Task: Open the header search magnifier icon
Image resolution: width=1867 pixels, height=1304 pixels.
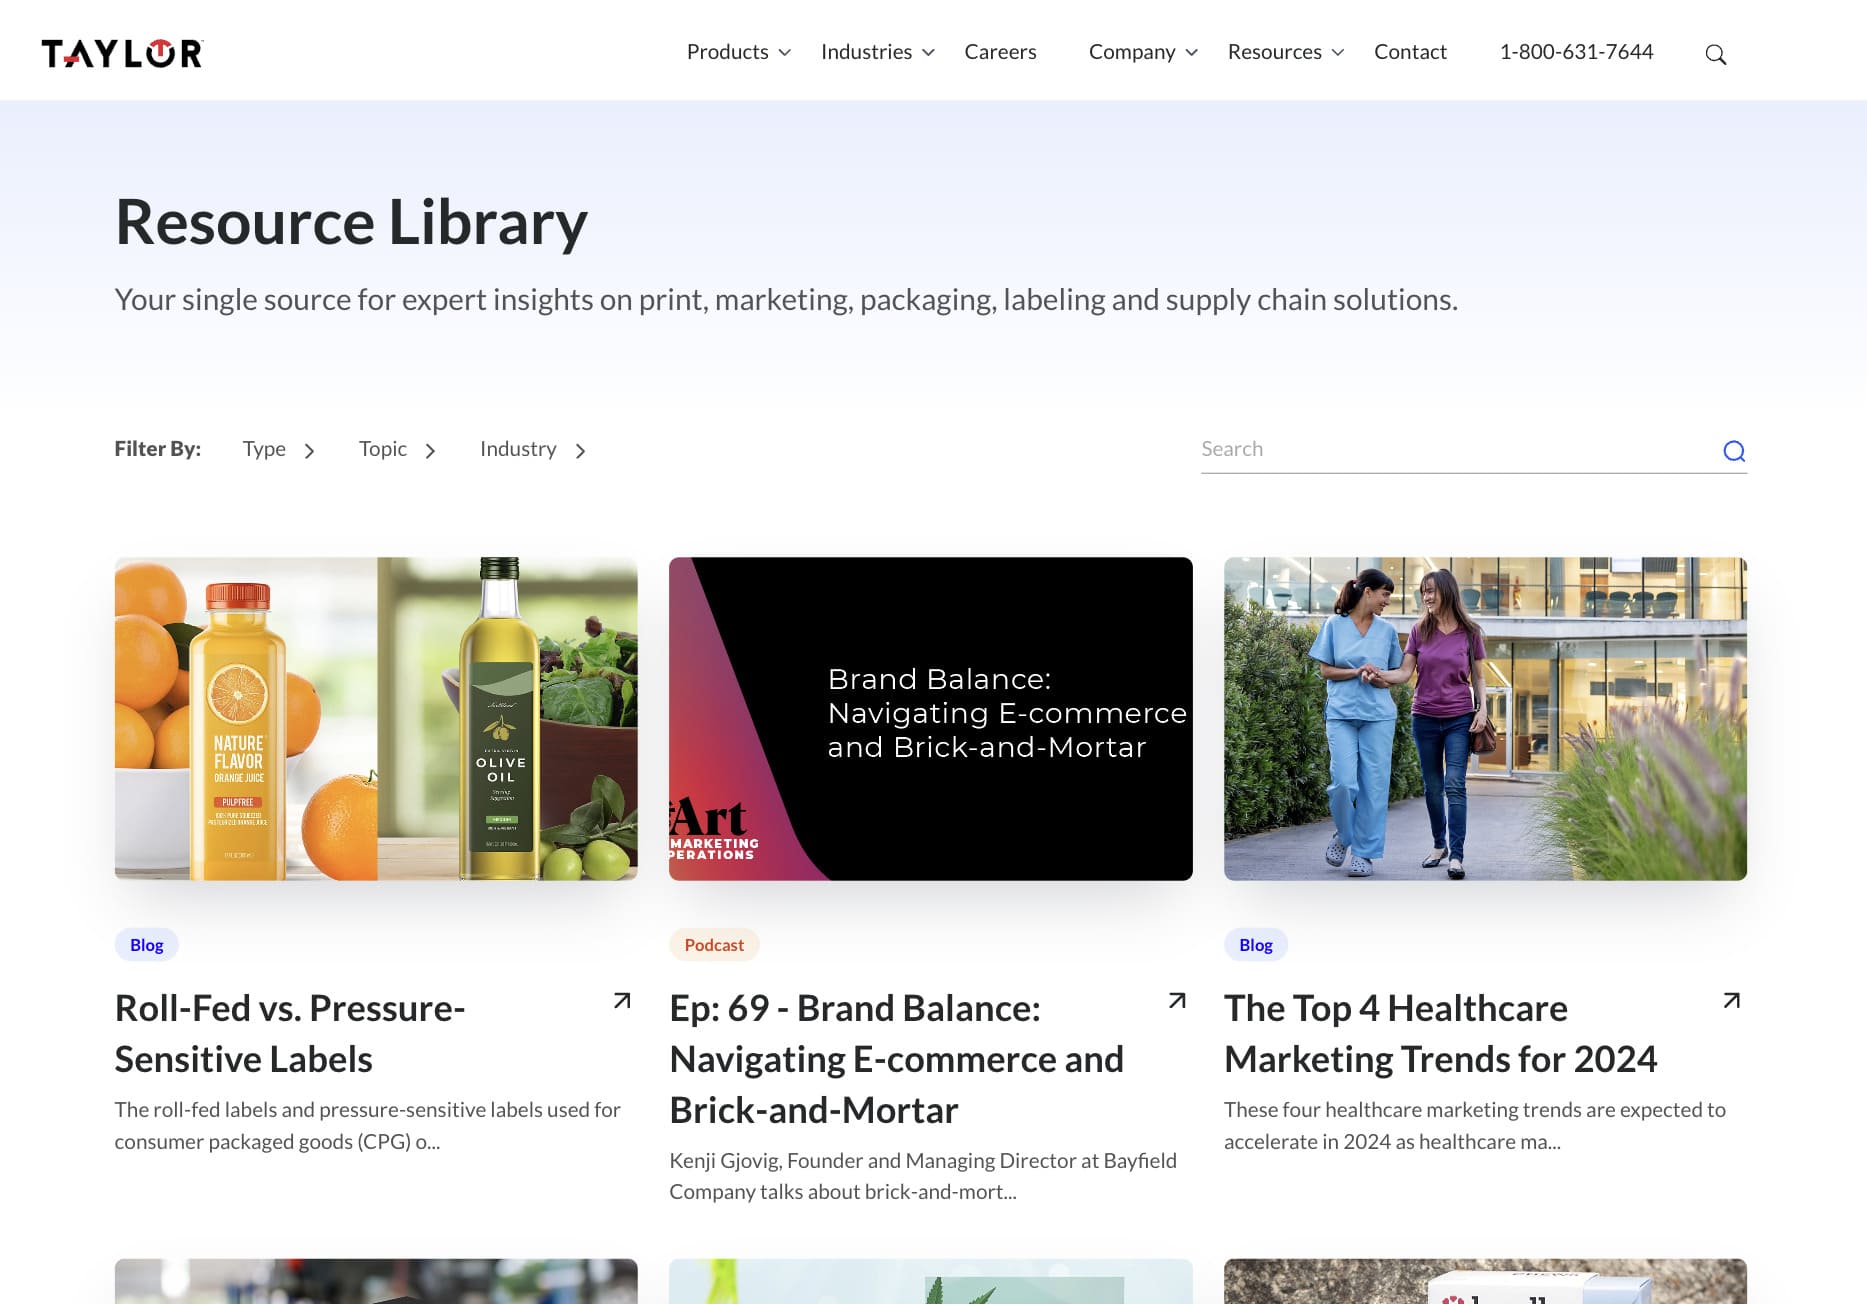Action: tap(1717, 54)
